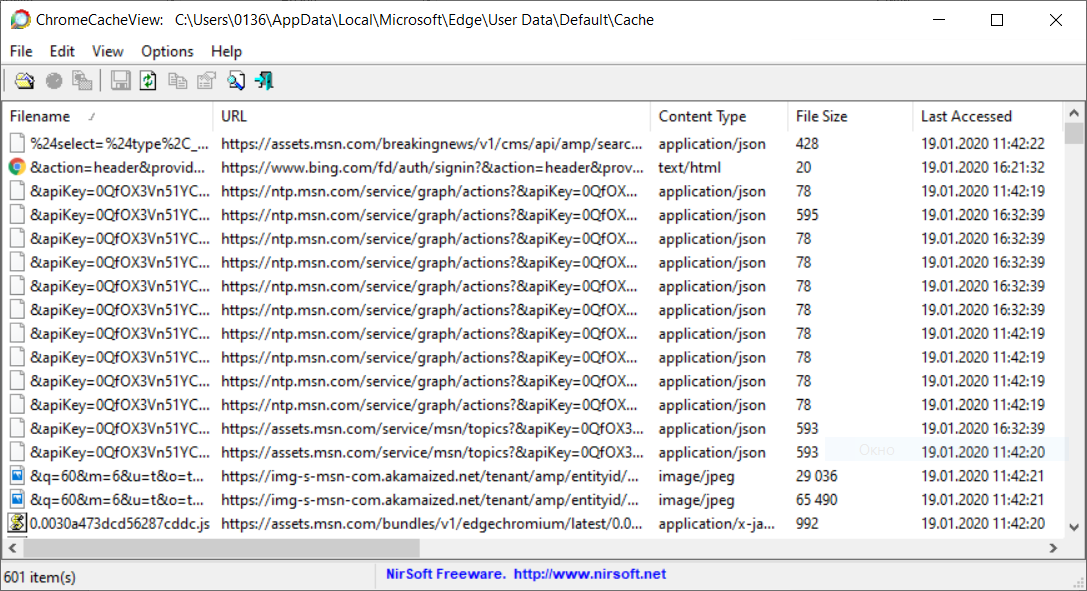
Task: Open the File menu
Action: click(x=20, y=51)
